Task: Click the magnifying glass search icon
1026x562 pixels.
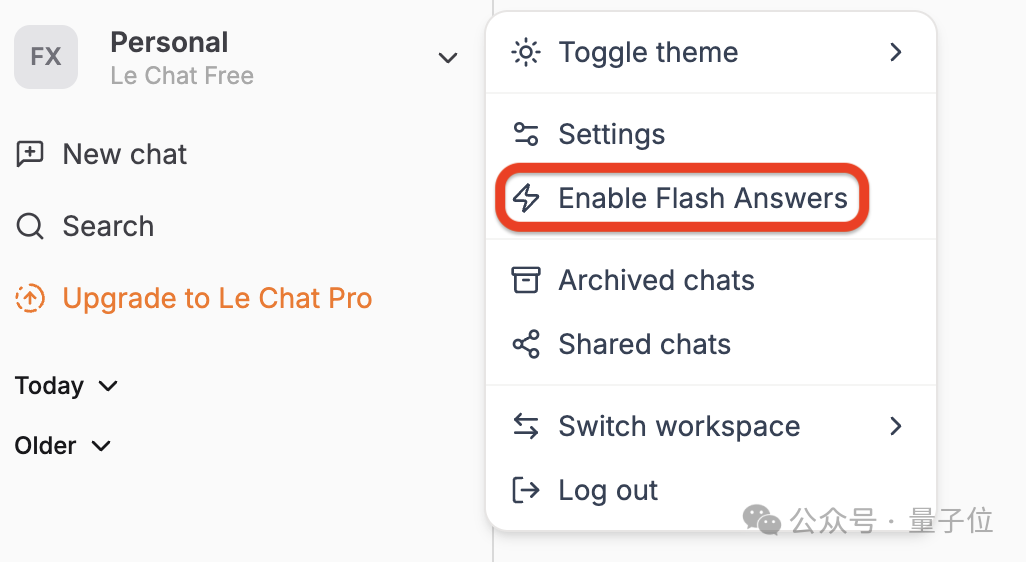Action: click(29, 226)
